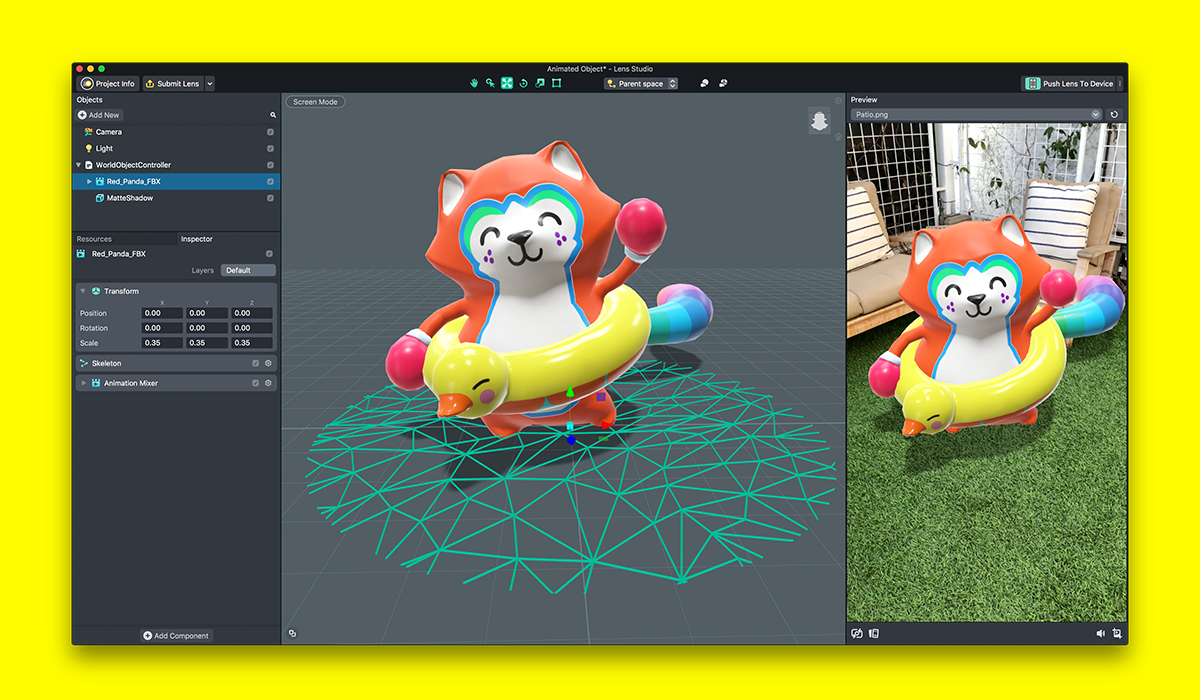Click the bottom-left viewport layout icon
This screenshot has height=700, width=1200.
pos(292,633)
